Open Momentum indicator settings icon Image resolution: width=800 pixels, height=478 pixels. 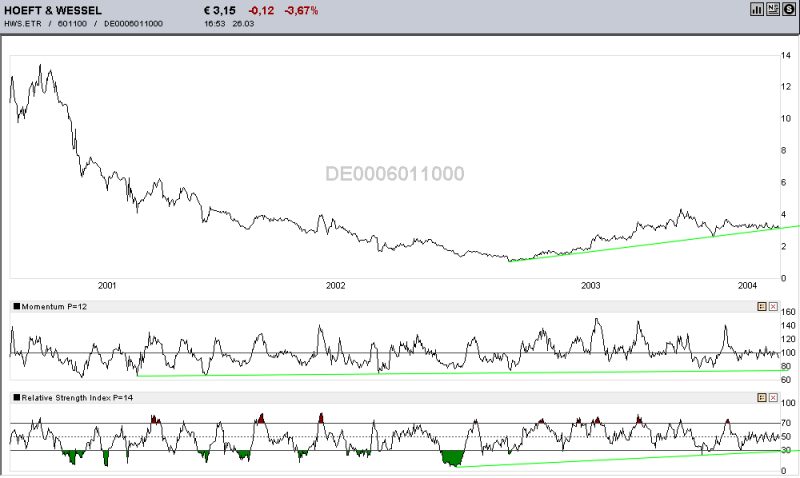(x=762, y=307)
